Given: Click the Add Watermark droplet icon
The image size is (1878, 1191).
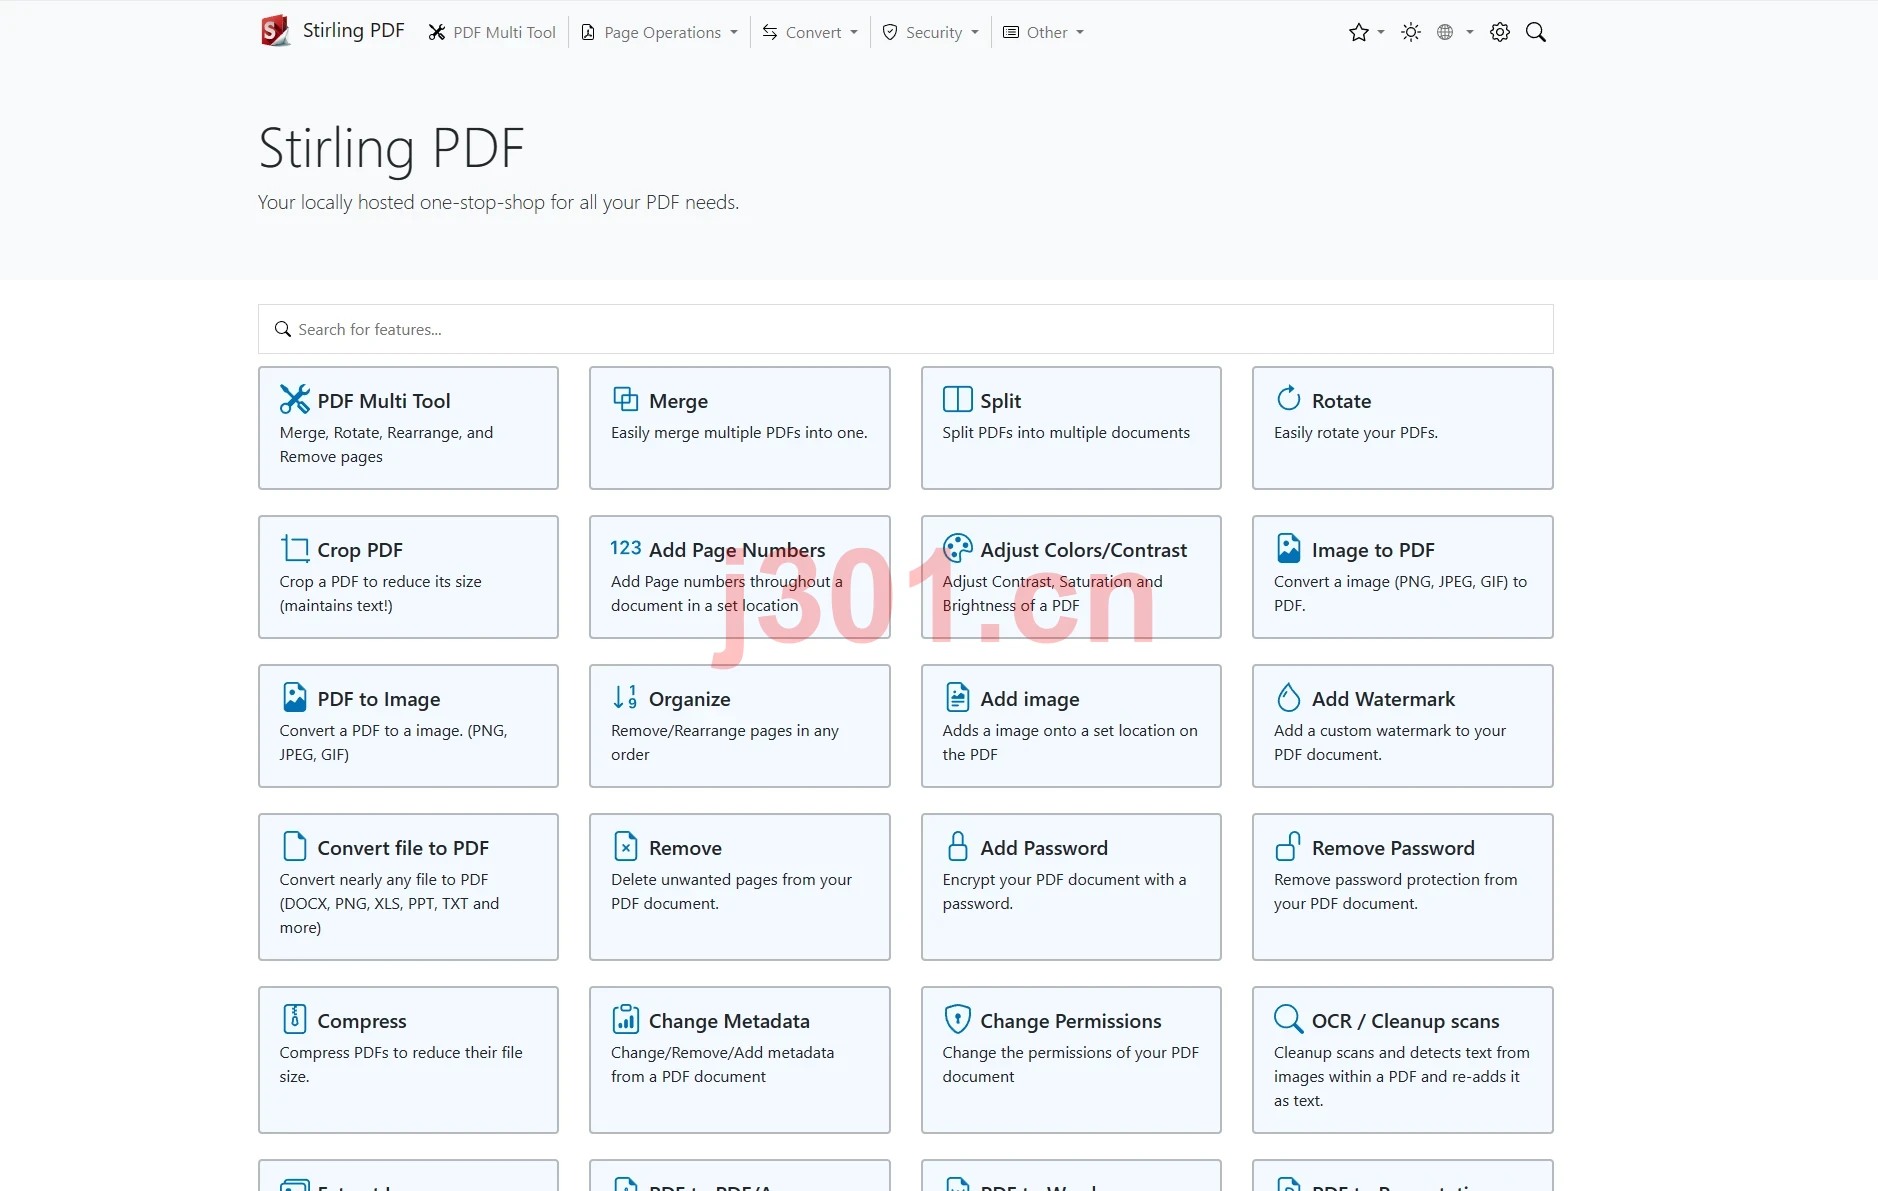Looking at the screenshot, I should tap(1289, 697).
